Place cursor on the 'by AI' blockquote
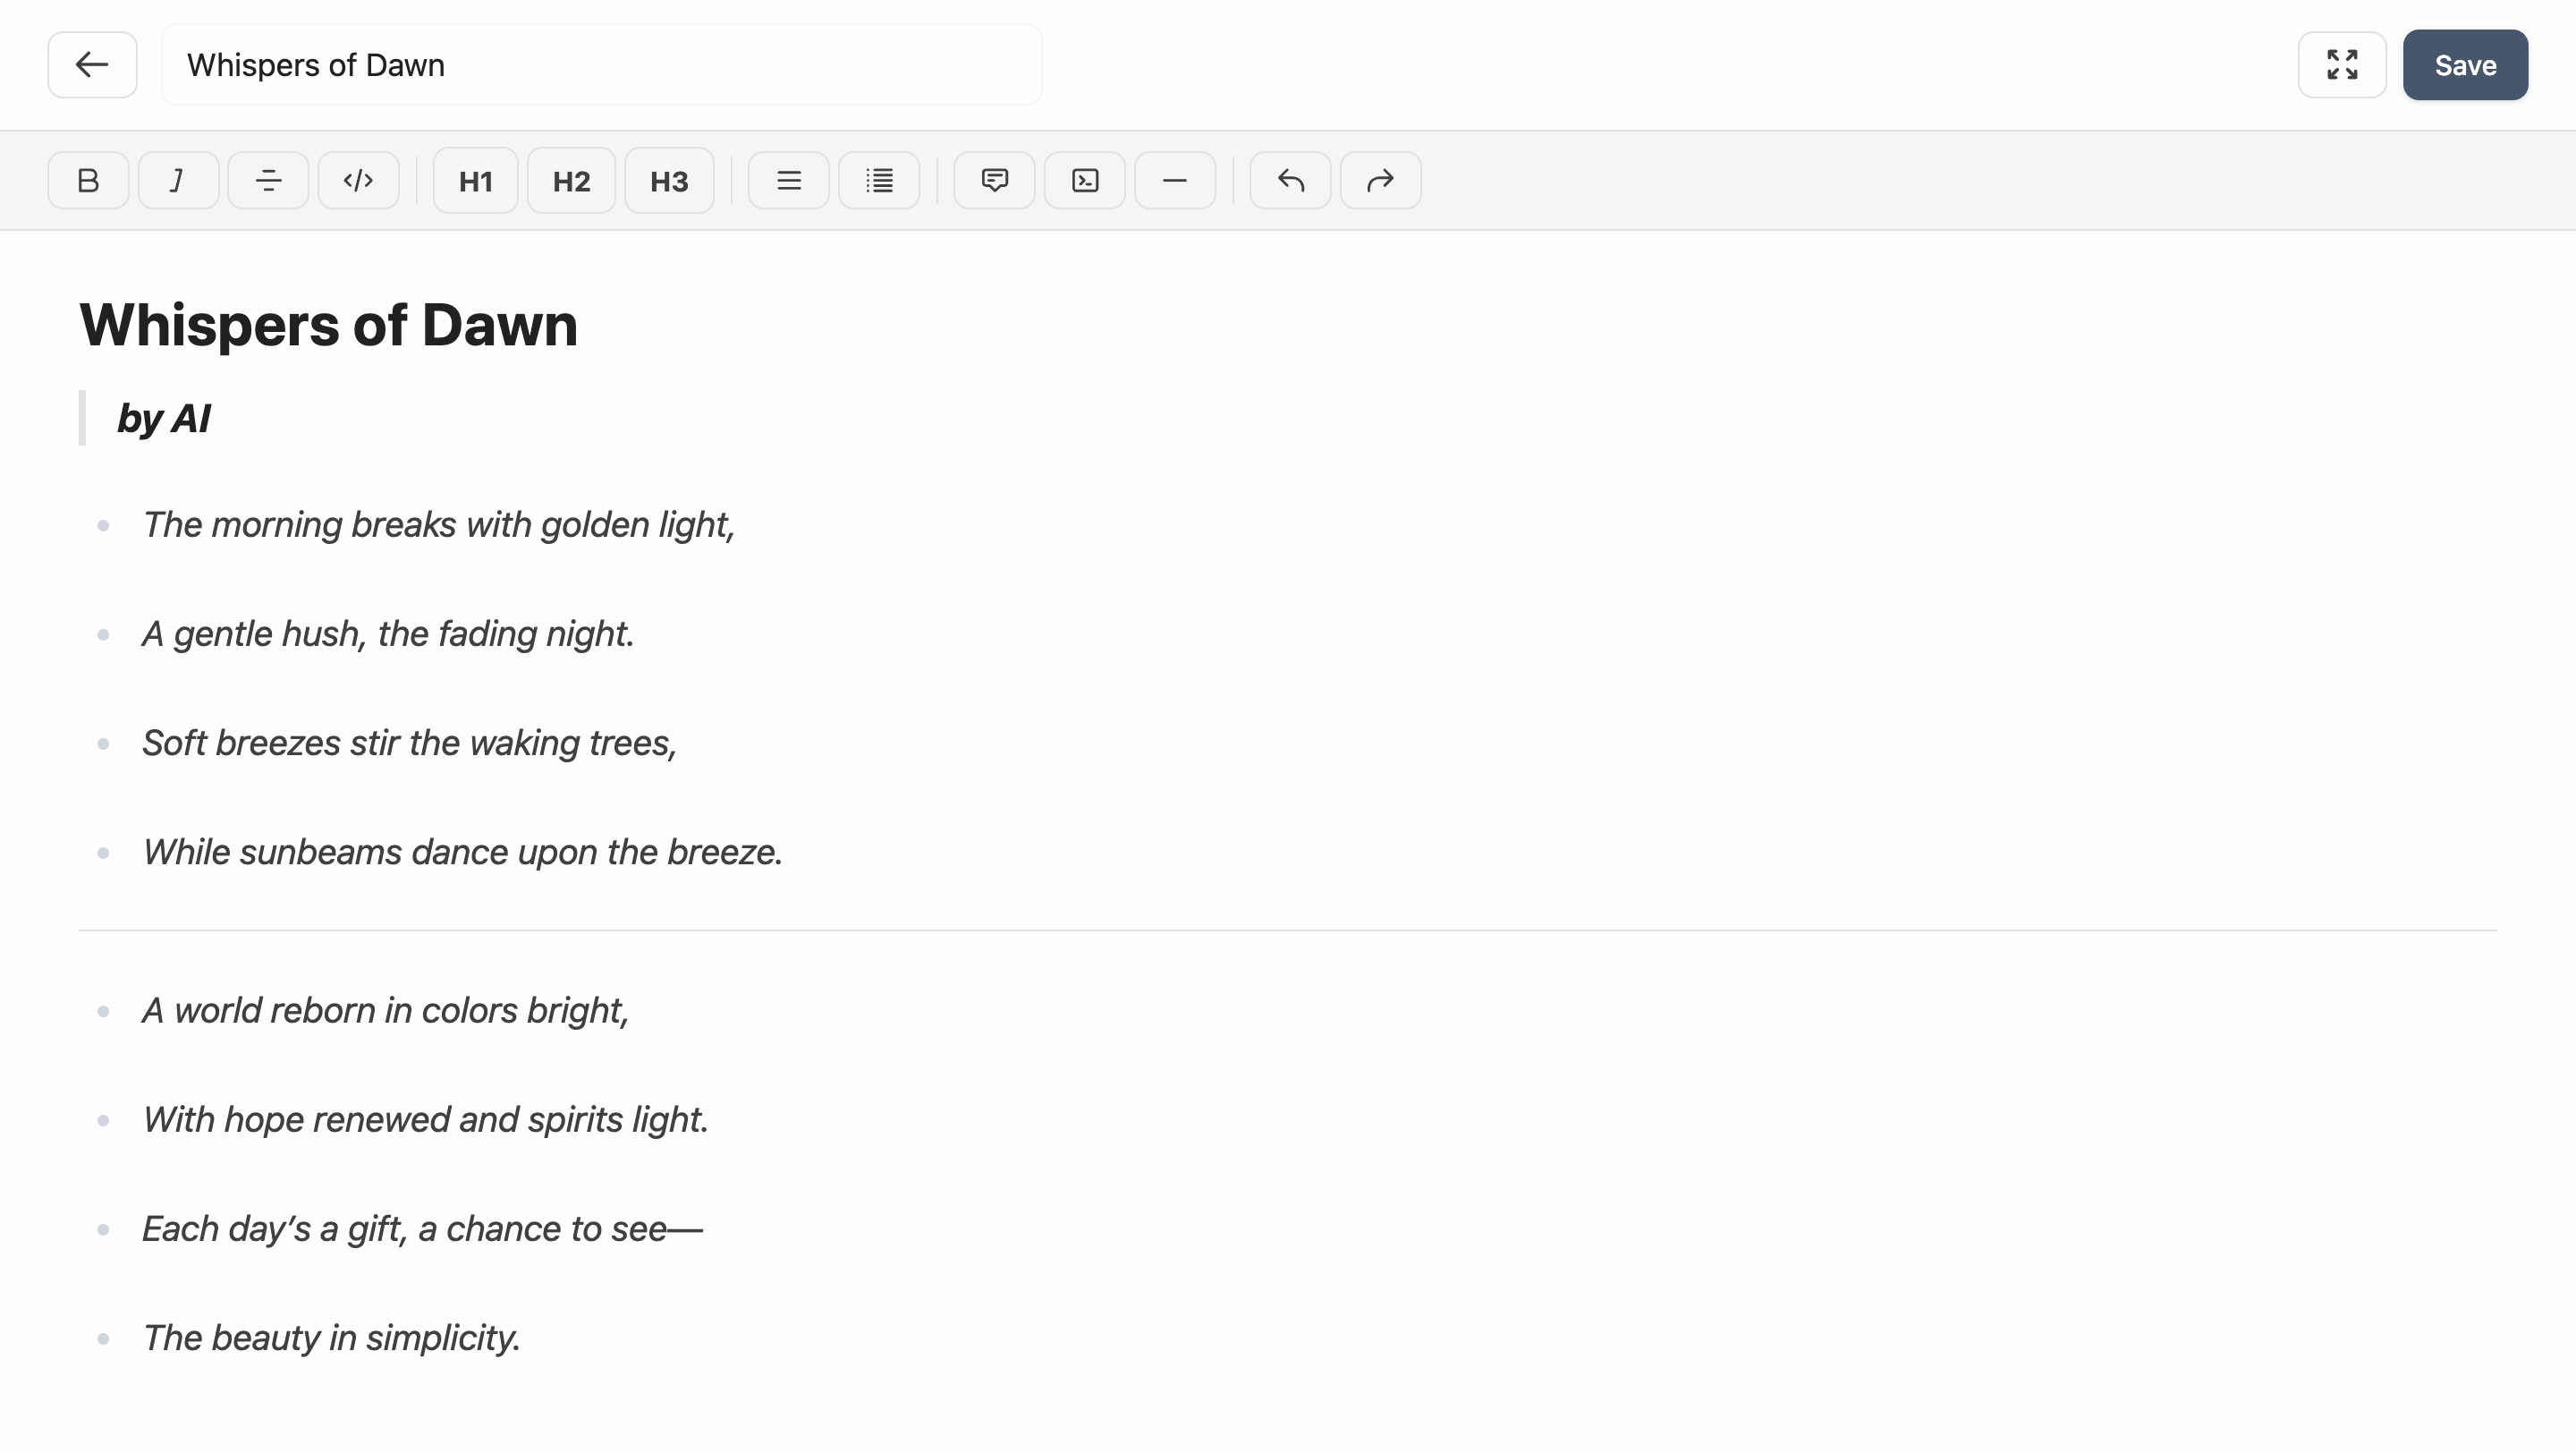The width and height of the screenshot is (2576, 1453). tap(164, 418)
